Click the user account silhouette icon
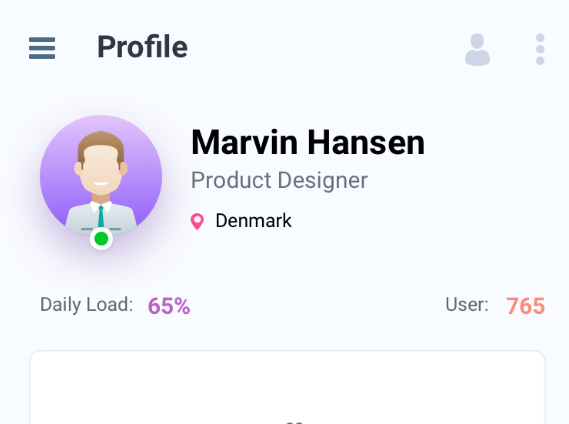 [477, 49]
